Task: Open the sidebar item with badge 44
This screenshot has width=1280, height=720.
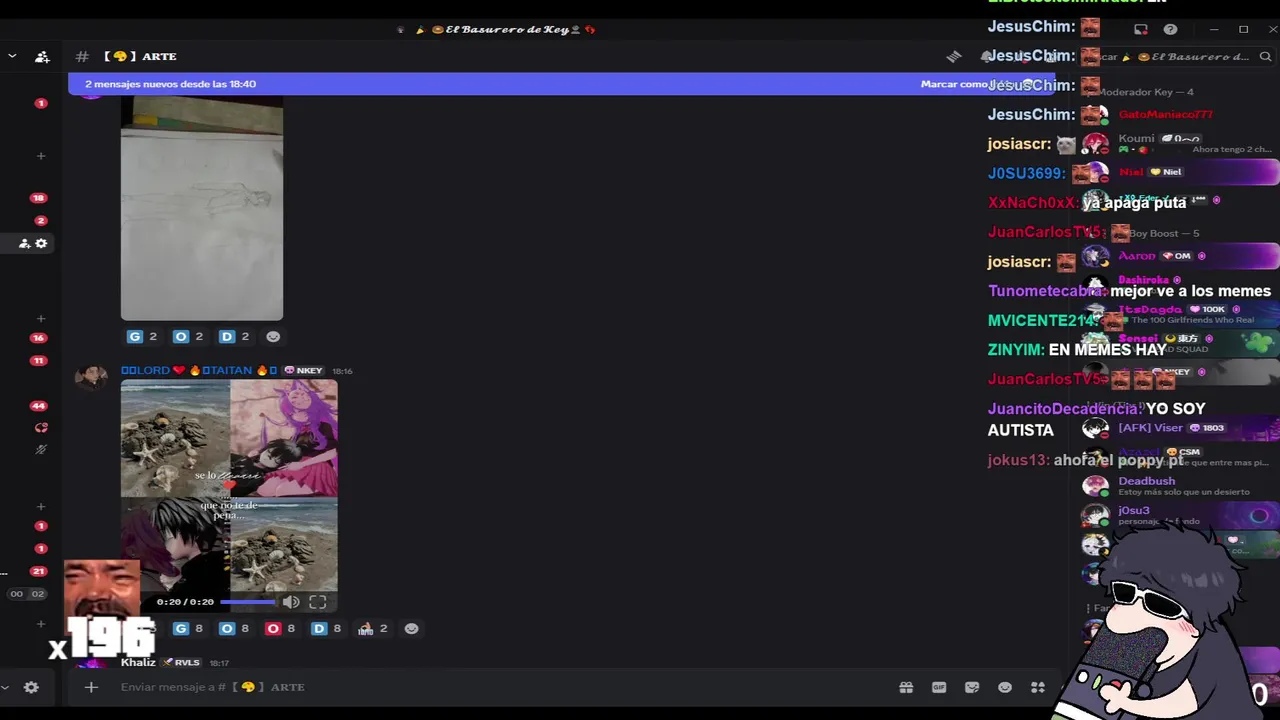Action: coord(38,406)
